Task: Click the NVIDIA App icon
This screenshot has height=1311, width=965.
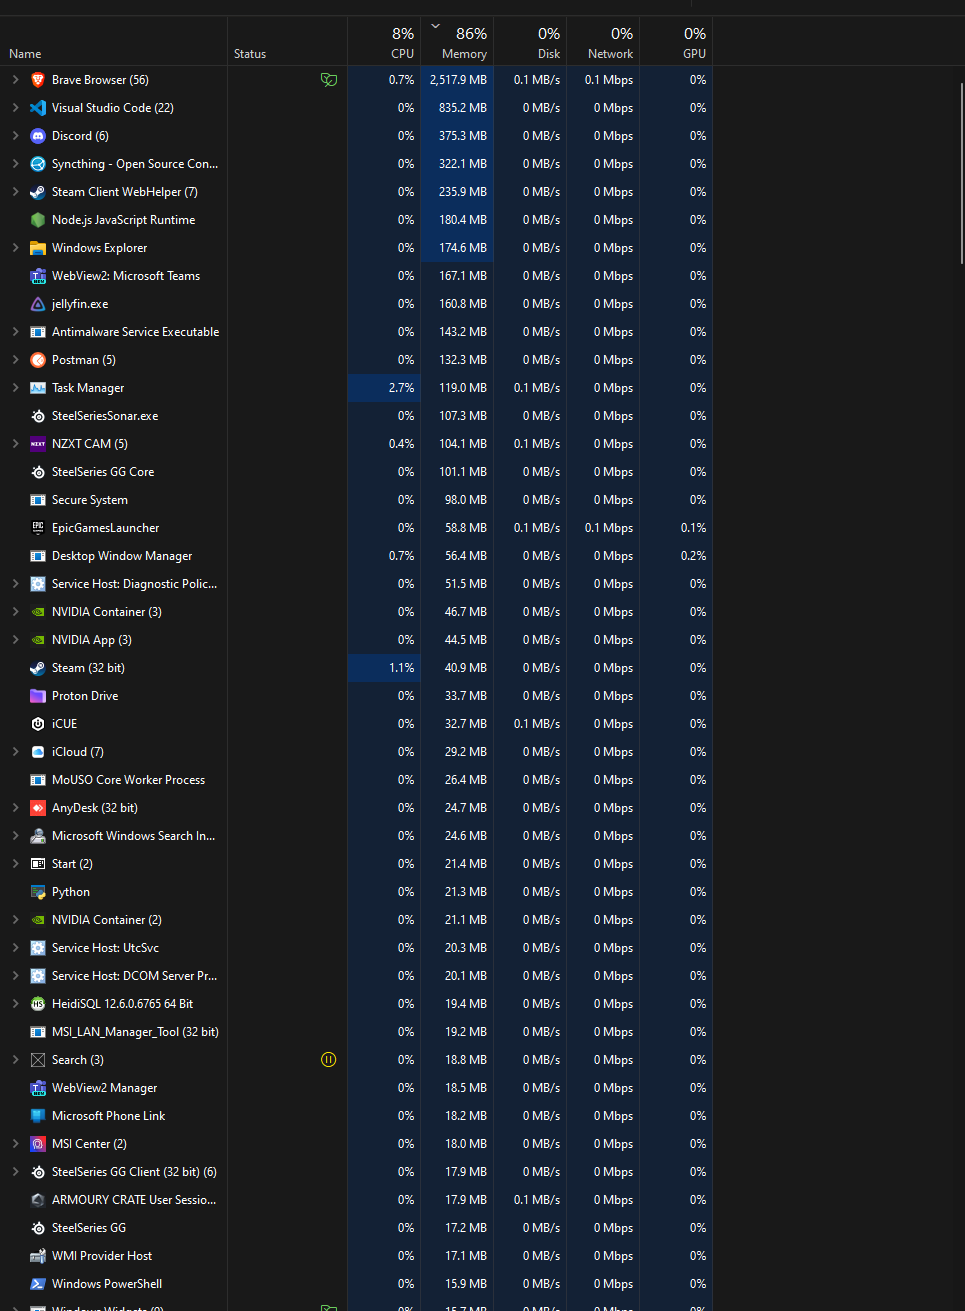Action: (x=37, y=639)
